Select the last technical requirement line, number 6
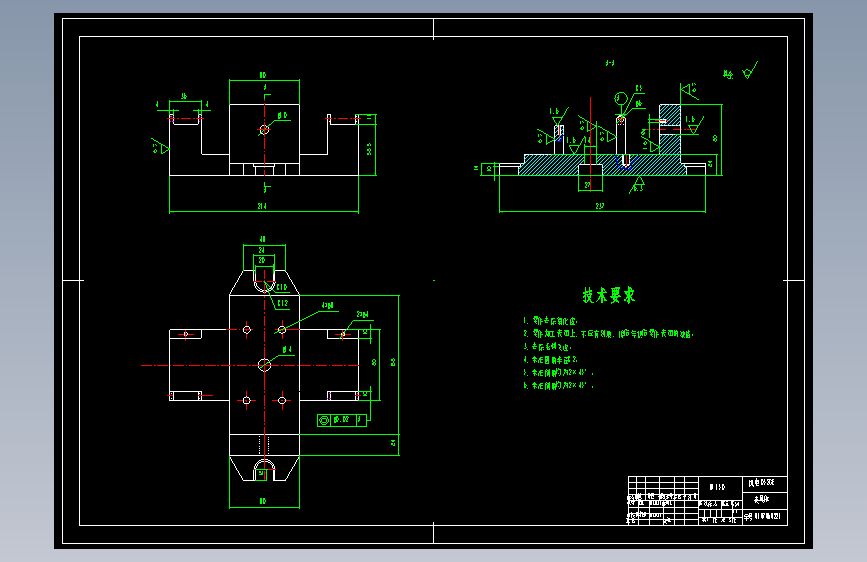Viewport: 867px width, 562px height. point(558,386)
